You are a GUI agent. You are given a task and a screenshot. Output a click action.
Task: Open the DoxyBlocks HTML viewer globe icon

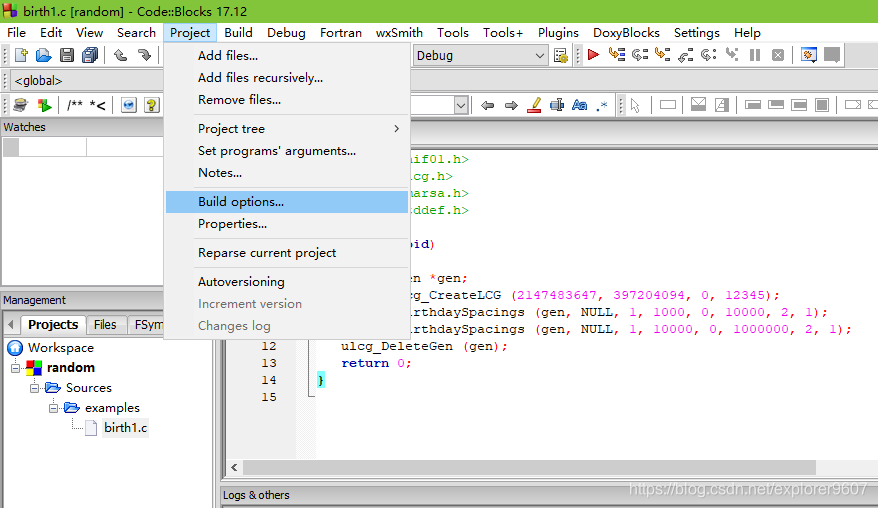coord(129,105)
